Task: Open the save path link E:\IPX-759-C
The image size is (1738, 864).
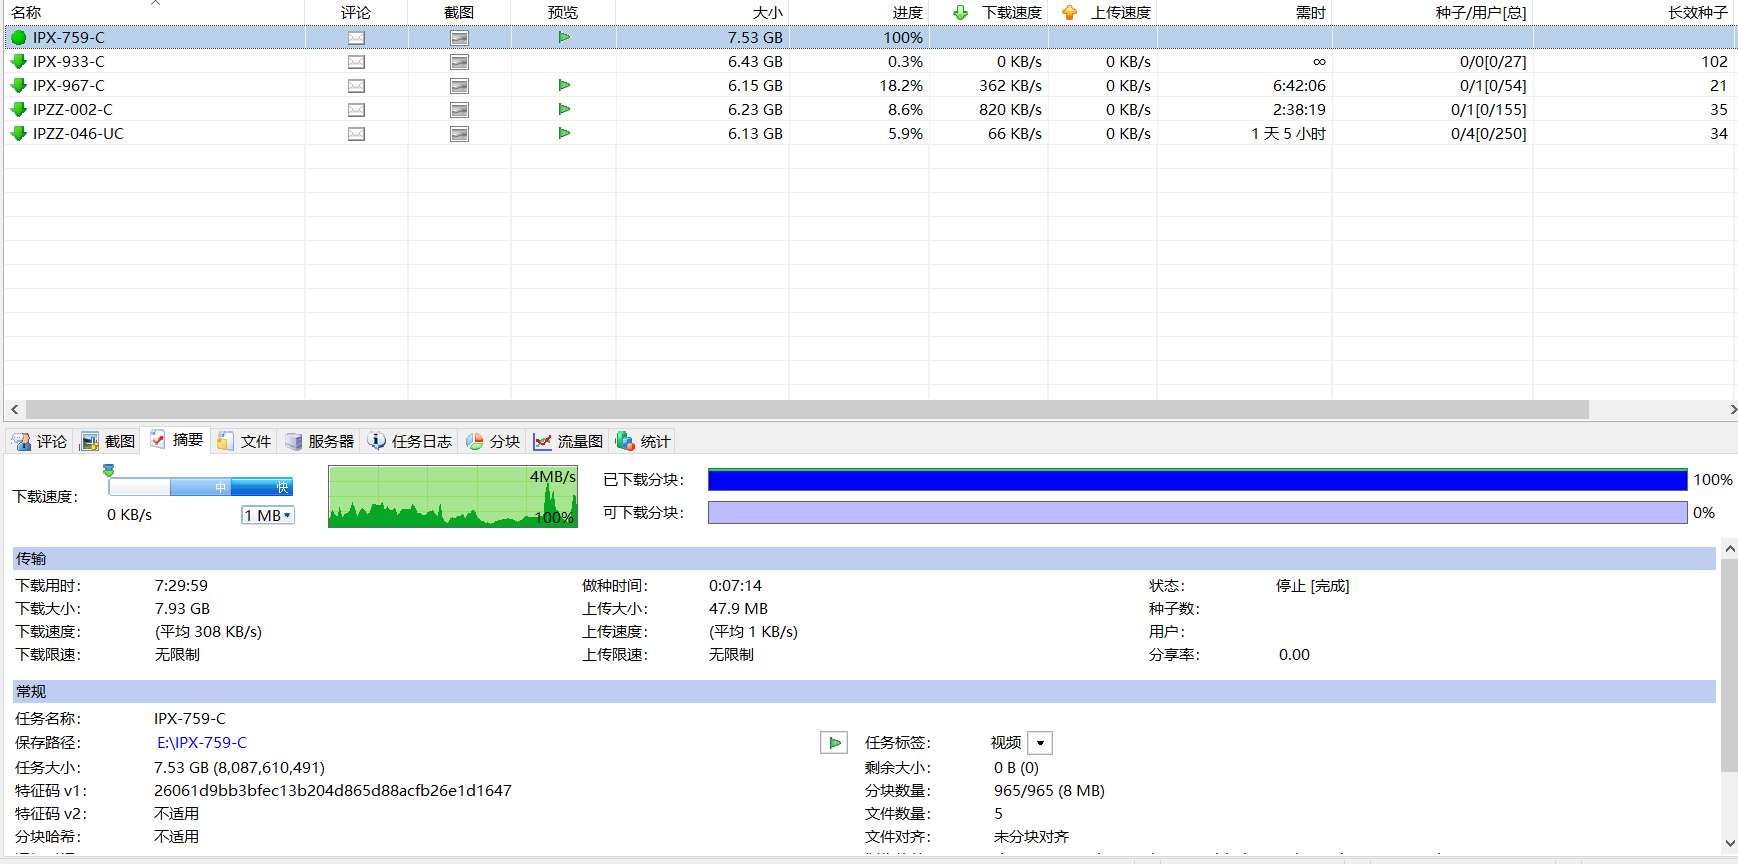Action: [x=201, y=743]
